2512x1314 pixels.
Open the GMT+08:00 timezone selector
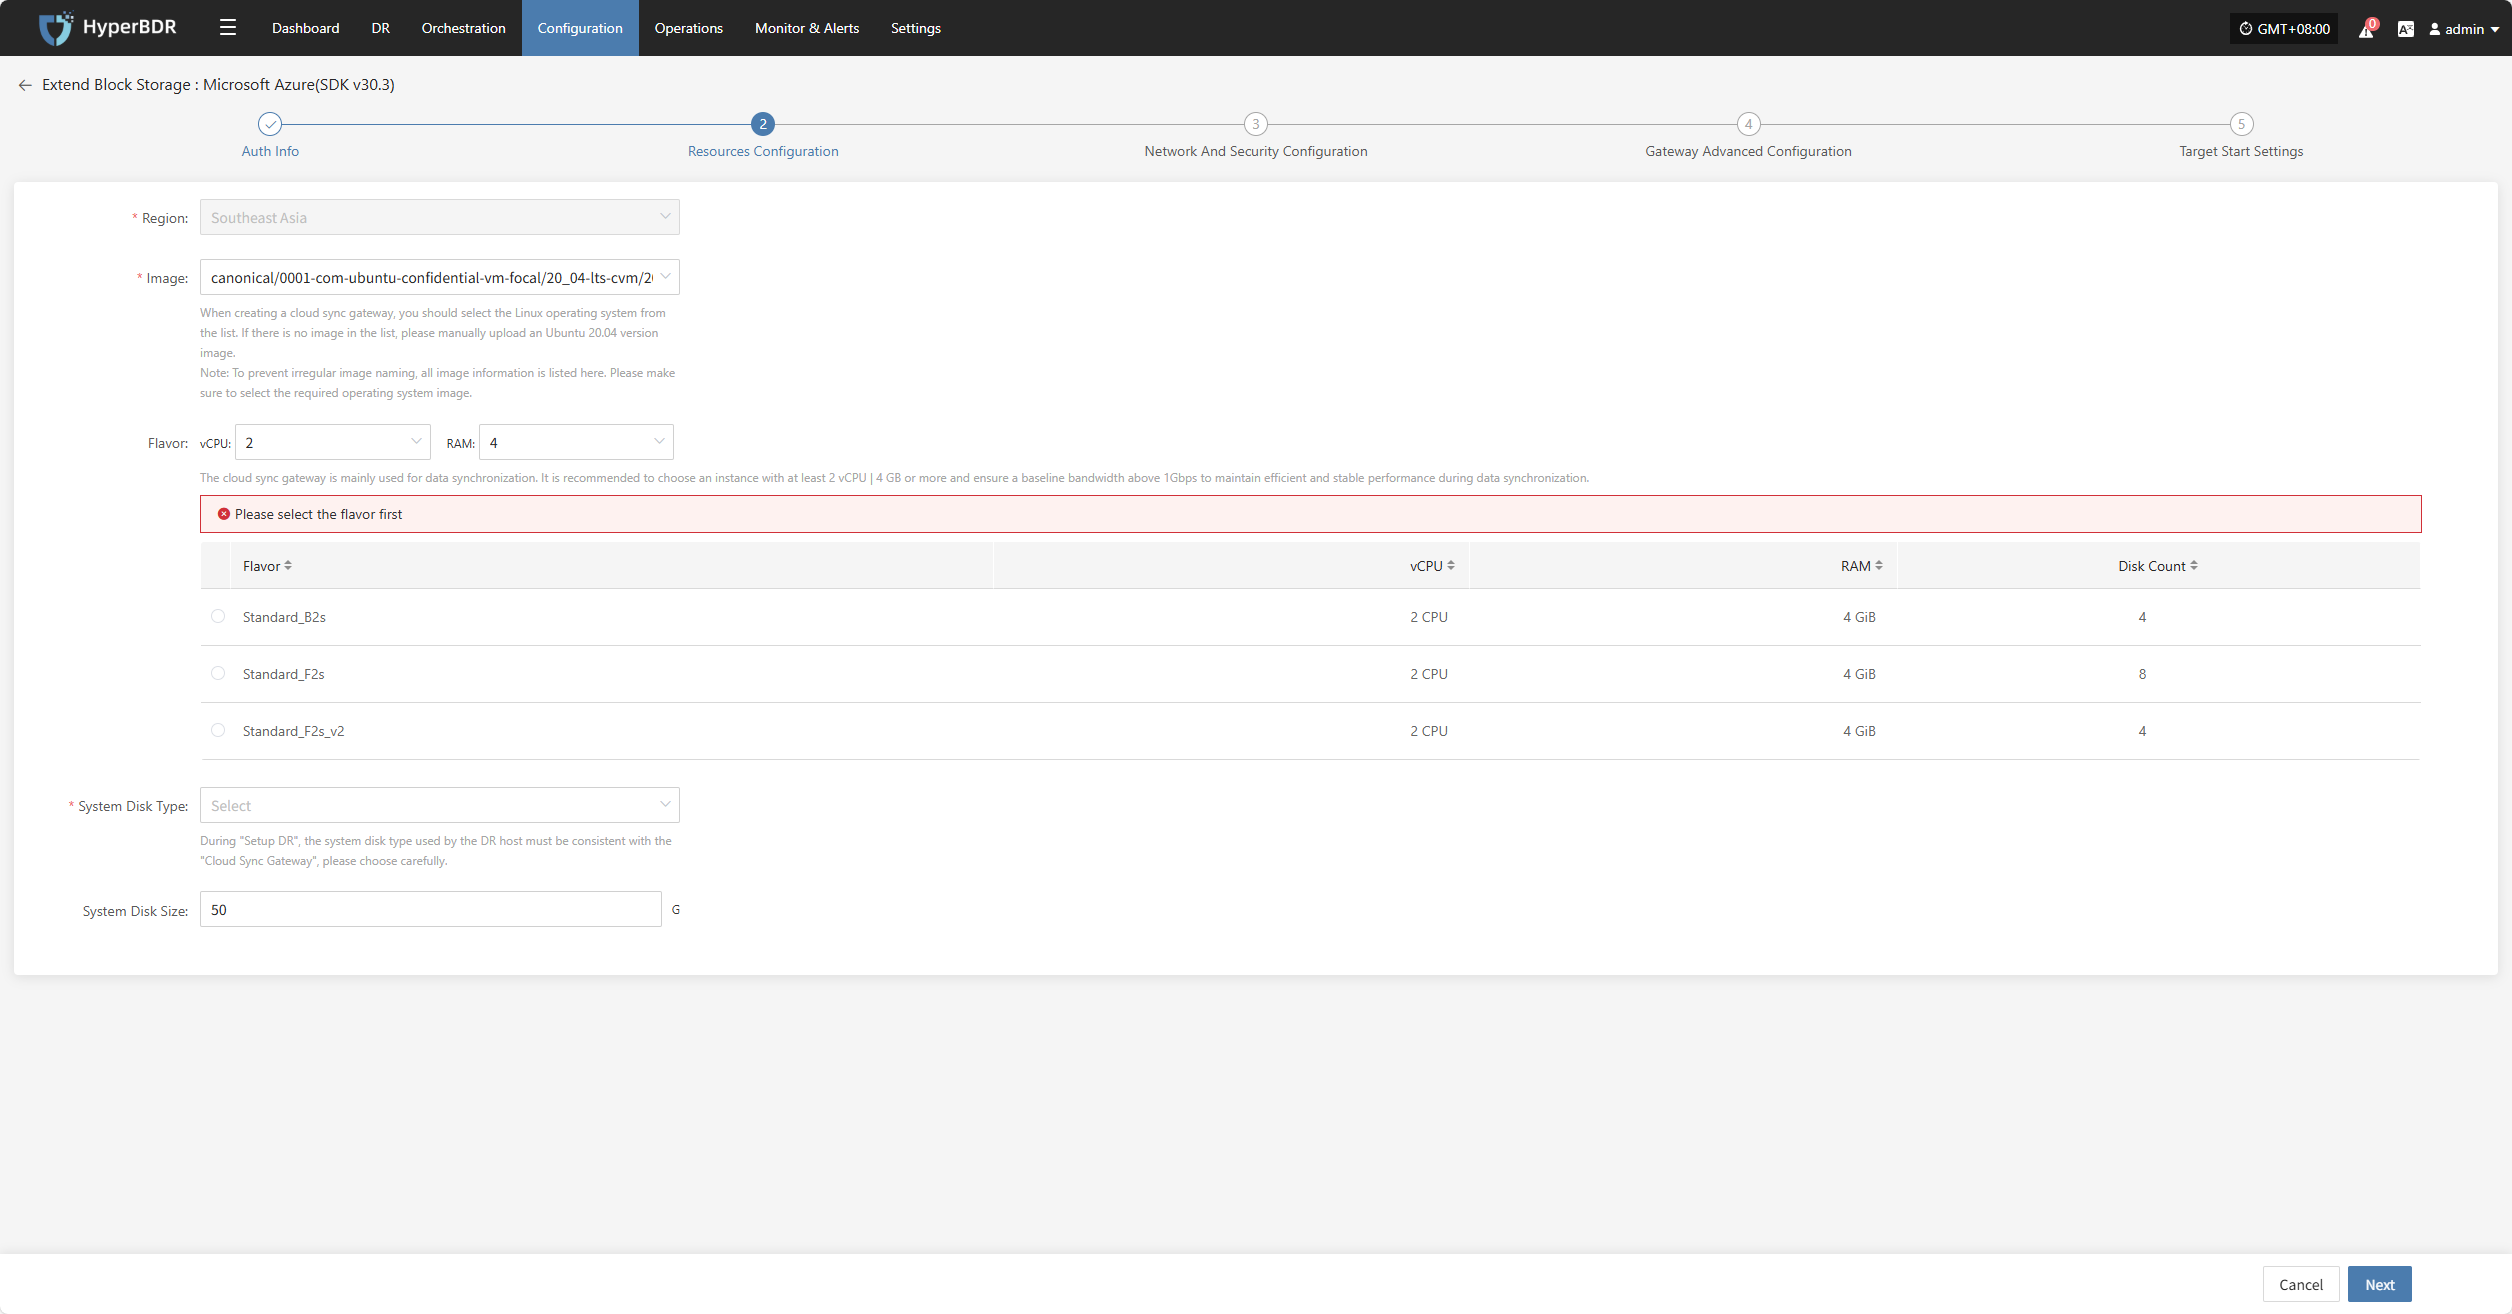[2284, 29]
